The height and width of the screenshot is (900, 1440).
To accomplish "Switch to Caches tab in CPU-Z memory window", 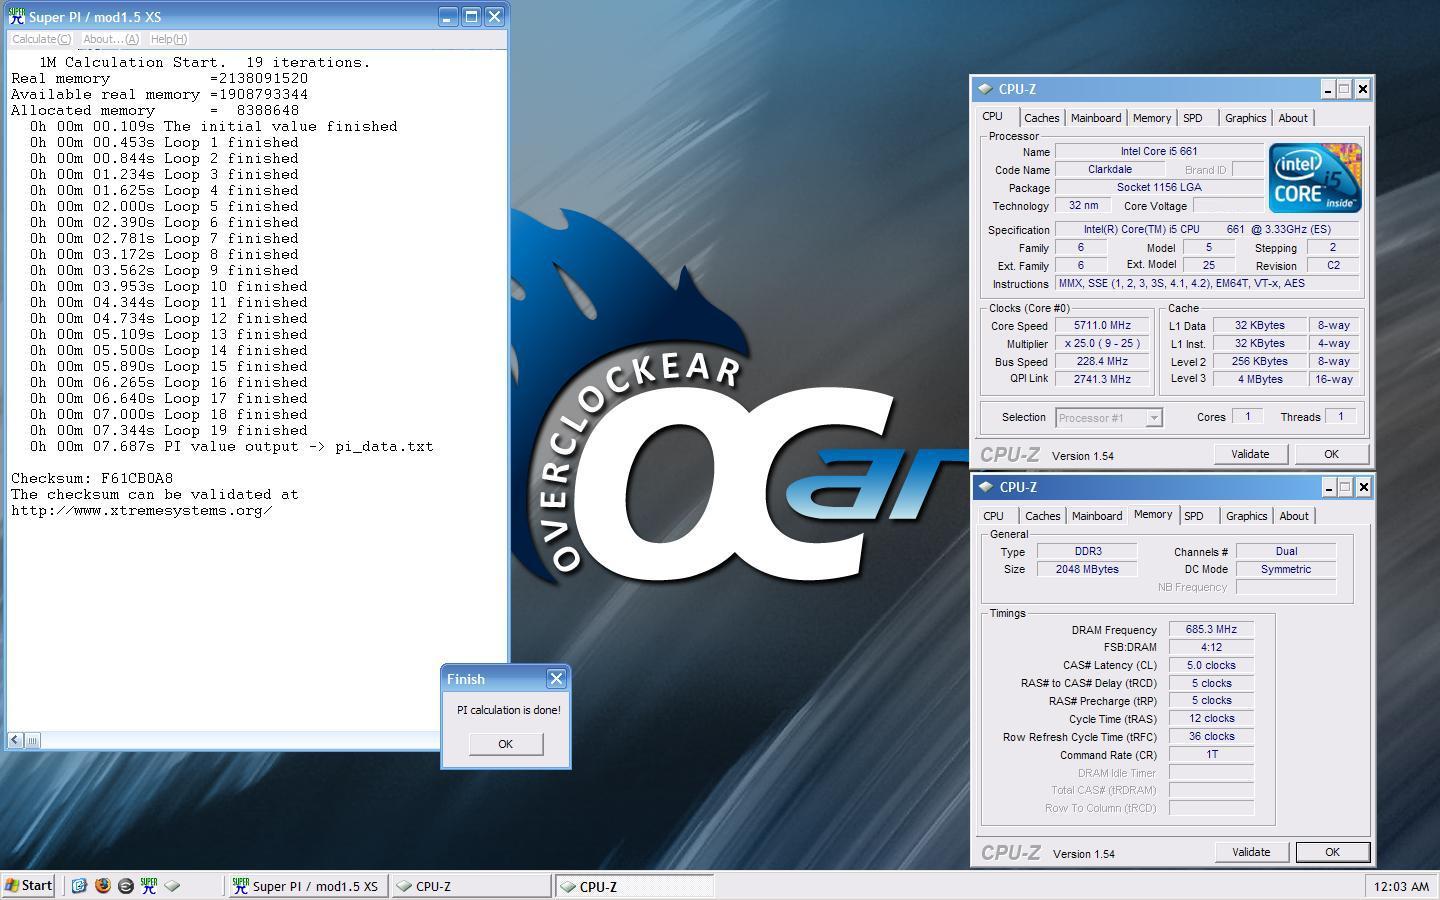I will [x=1042, y=516].
